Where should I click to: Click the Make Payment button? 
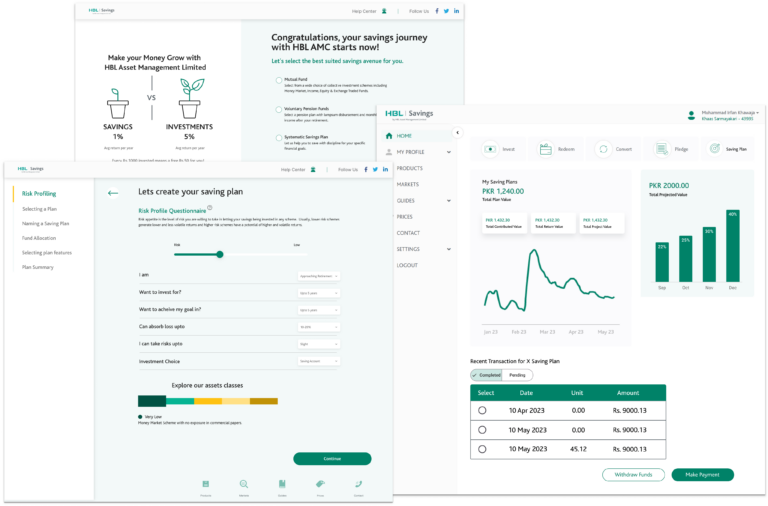pyautogui.click(x=702, y=475)
